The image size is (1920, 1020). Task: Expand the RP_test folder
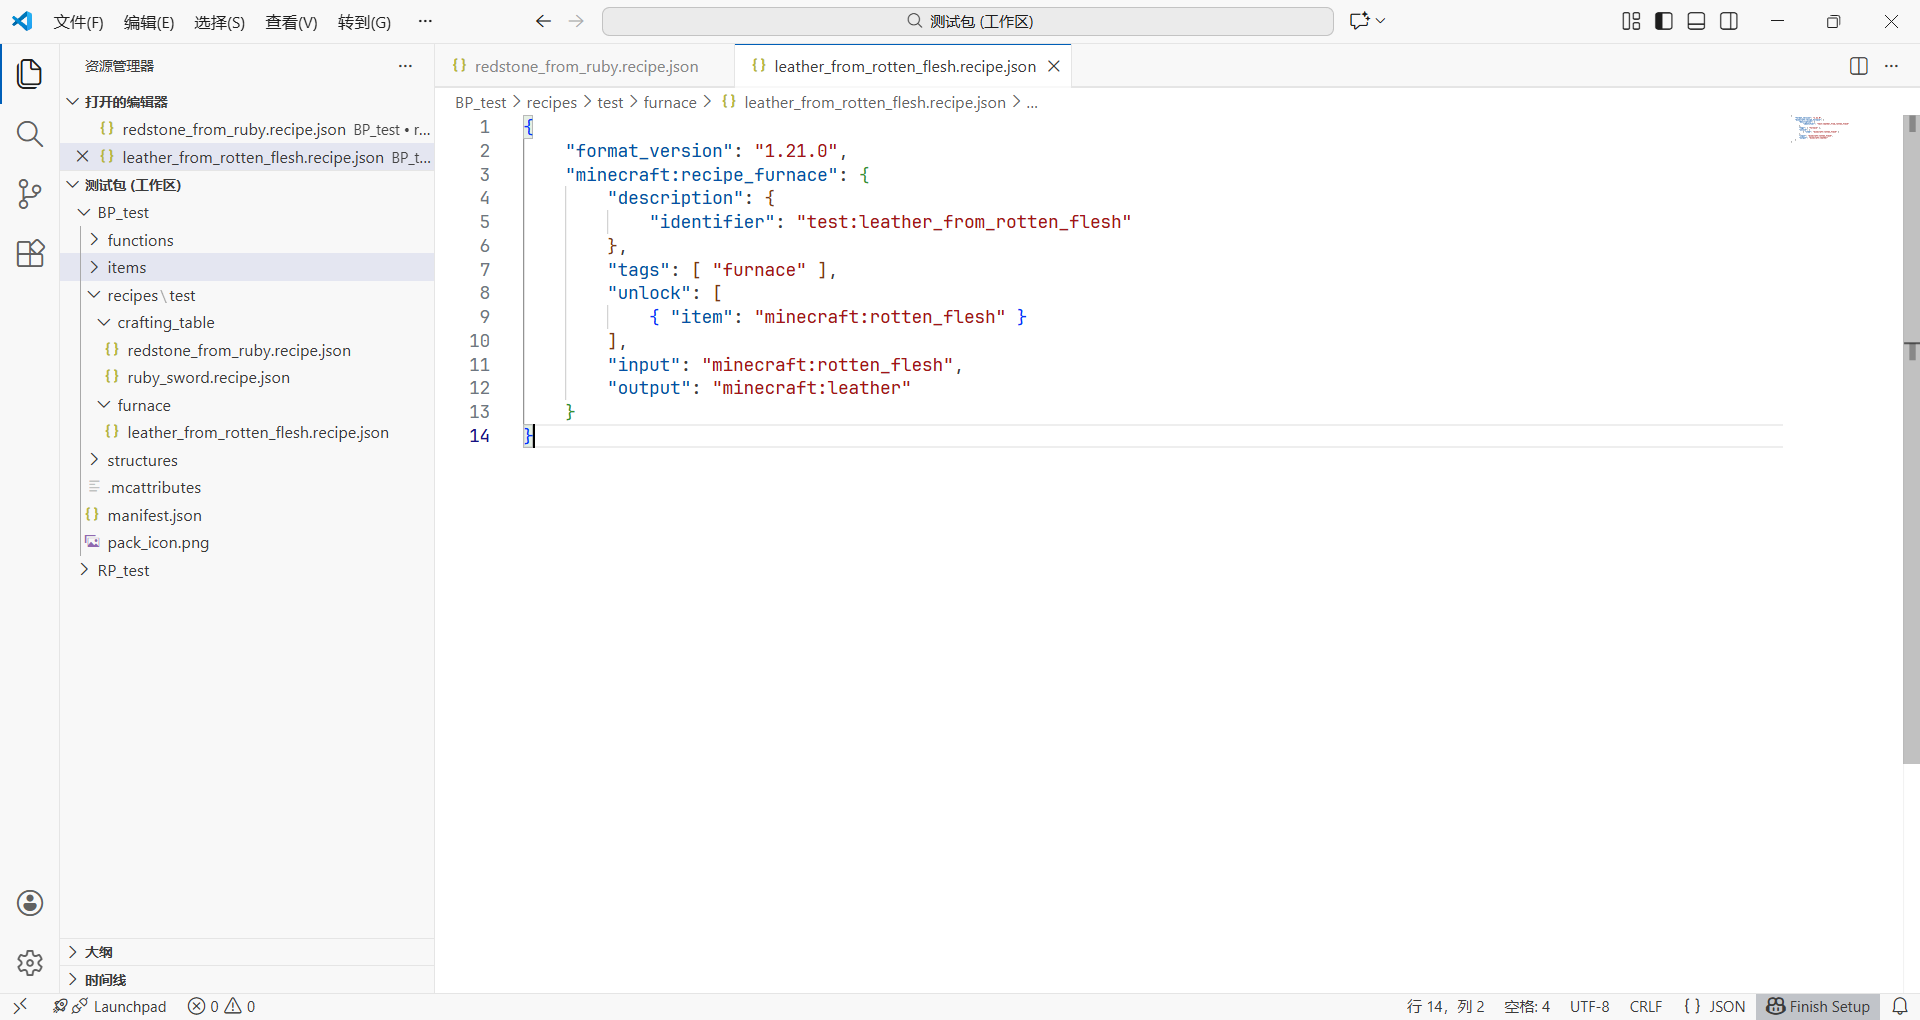(123, 570)
